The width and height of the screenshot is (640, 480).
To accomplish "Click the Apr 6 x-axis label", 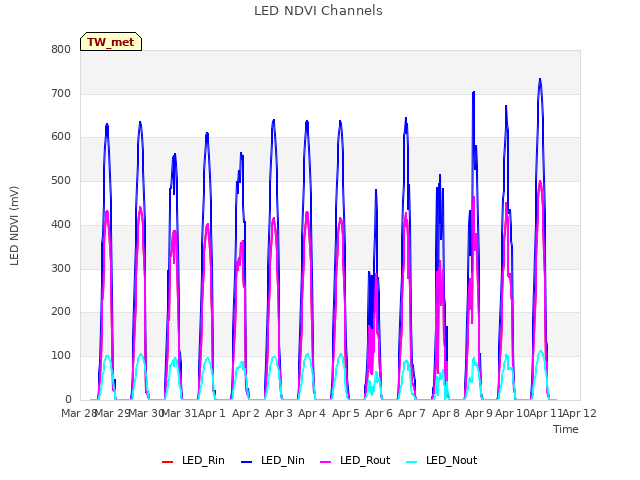I will click(x=379, y=413).
